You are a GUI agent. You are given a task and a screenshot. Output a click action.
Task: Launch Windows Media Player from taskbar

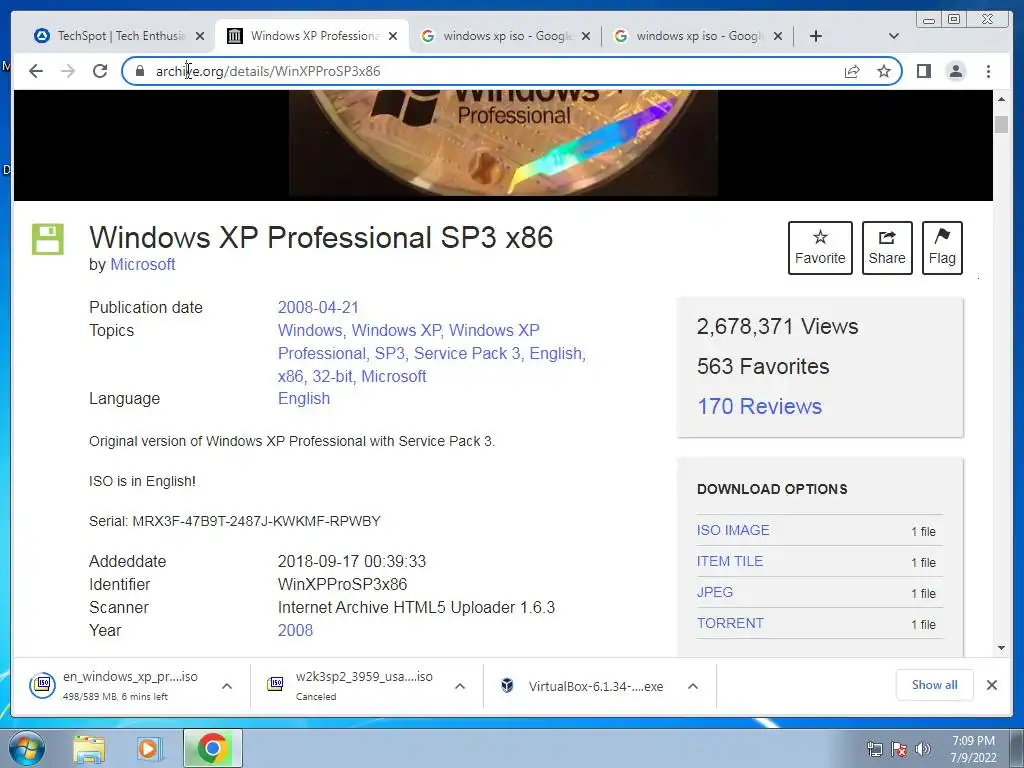point(149,749)
